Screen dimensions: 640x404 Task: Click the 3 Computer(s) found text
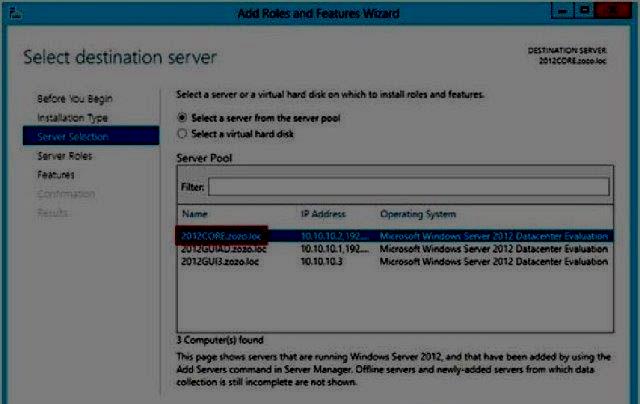click(x=220, y=340)
